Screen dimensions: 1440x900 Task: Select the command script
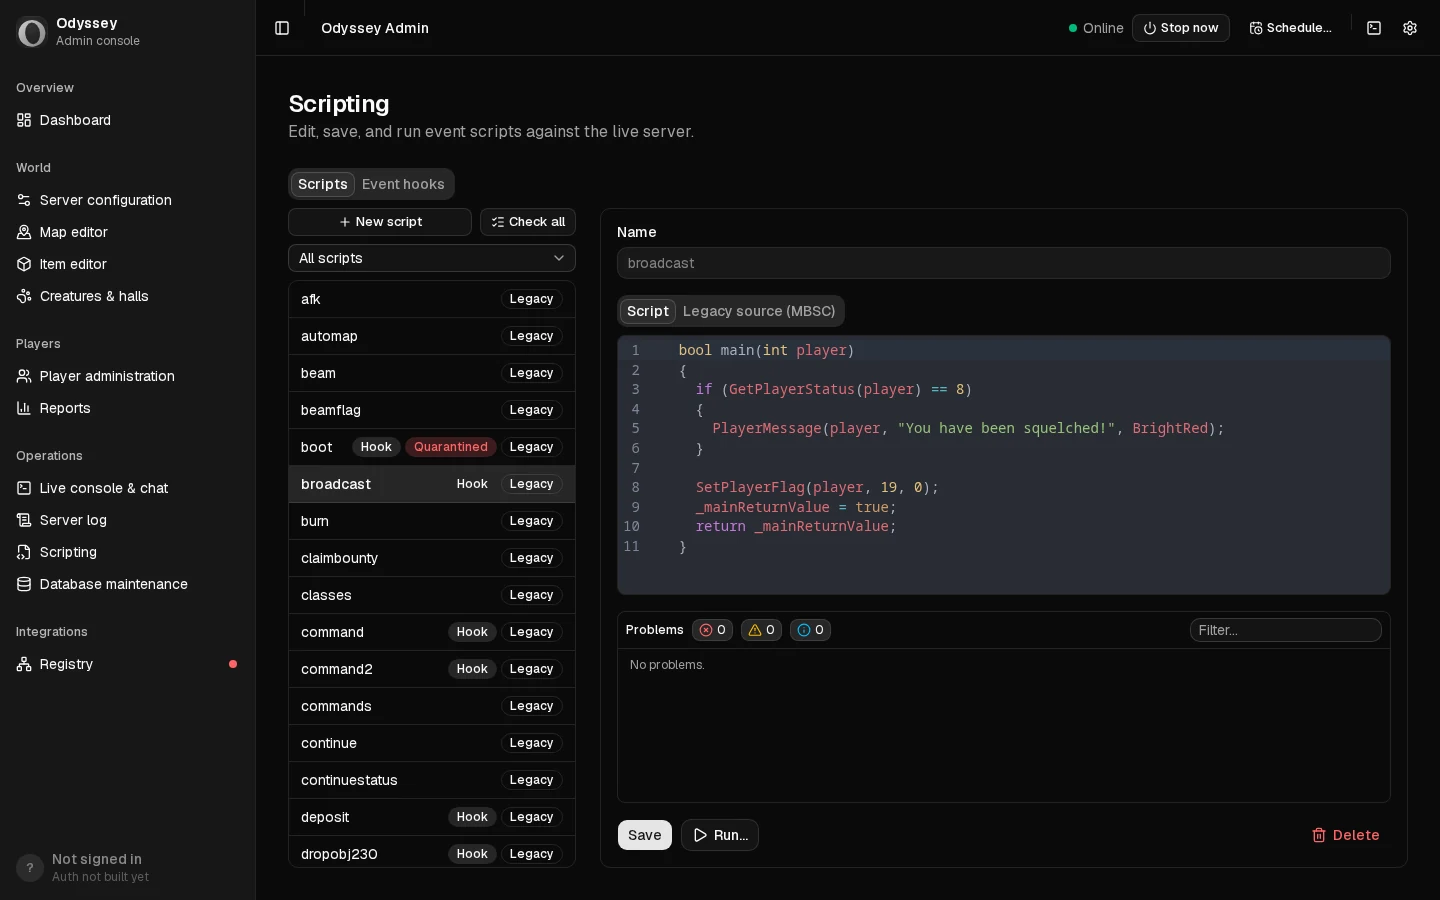(x=432, y=632)
